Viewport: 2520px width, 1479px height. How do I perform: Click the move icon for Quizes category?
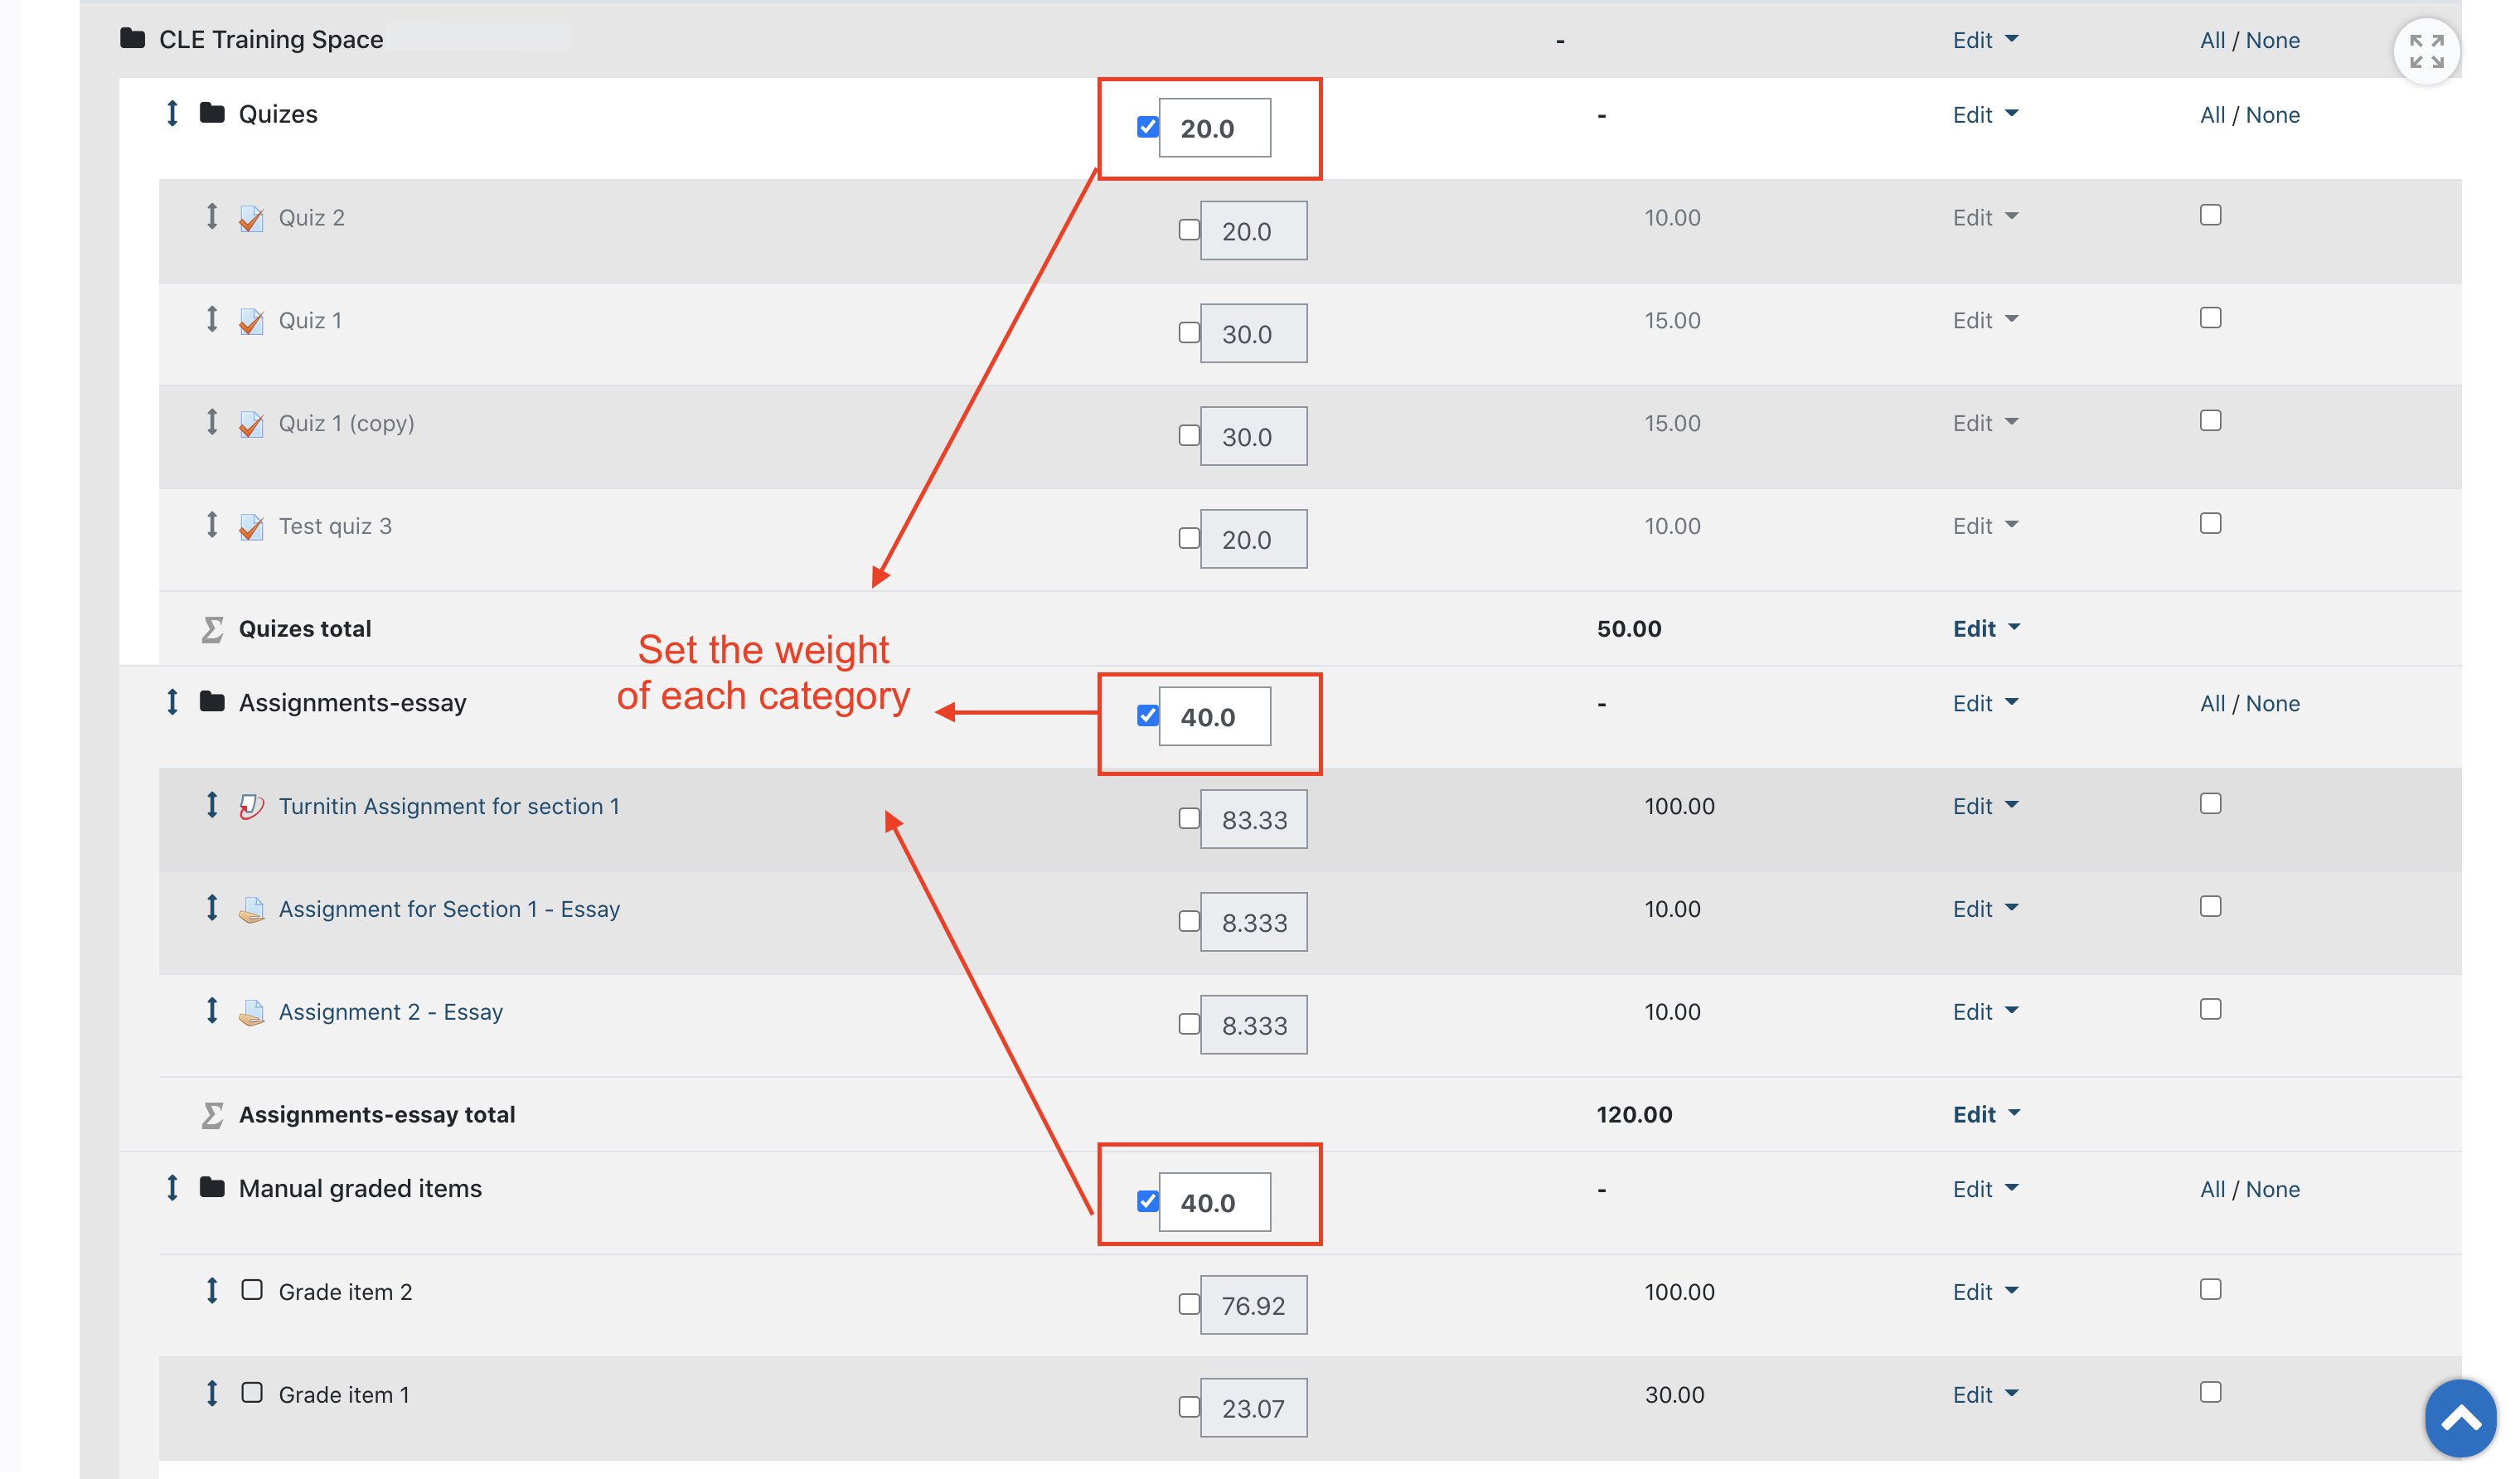point(172,114)
